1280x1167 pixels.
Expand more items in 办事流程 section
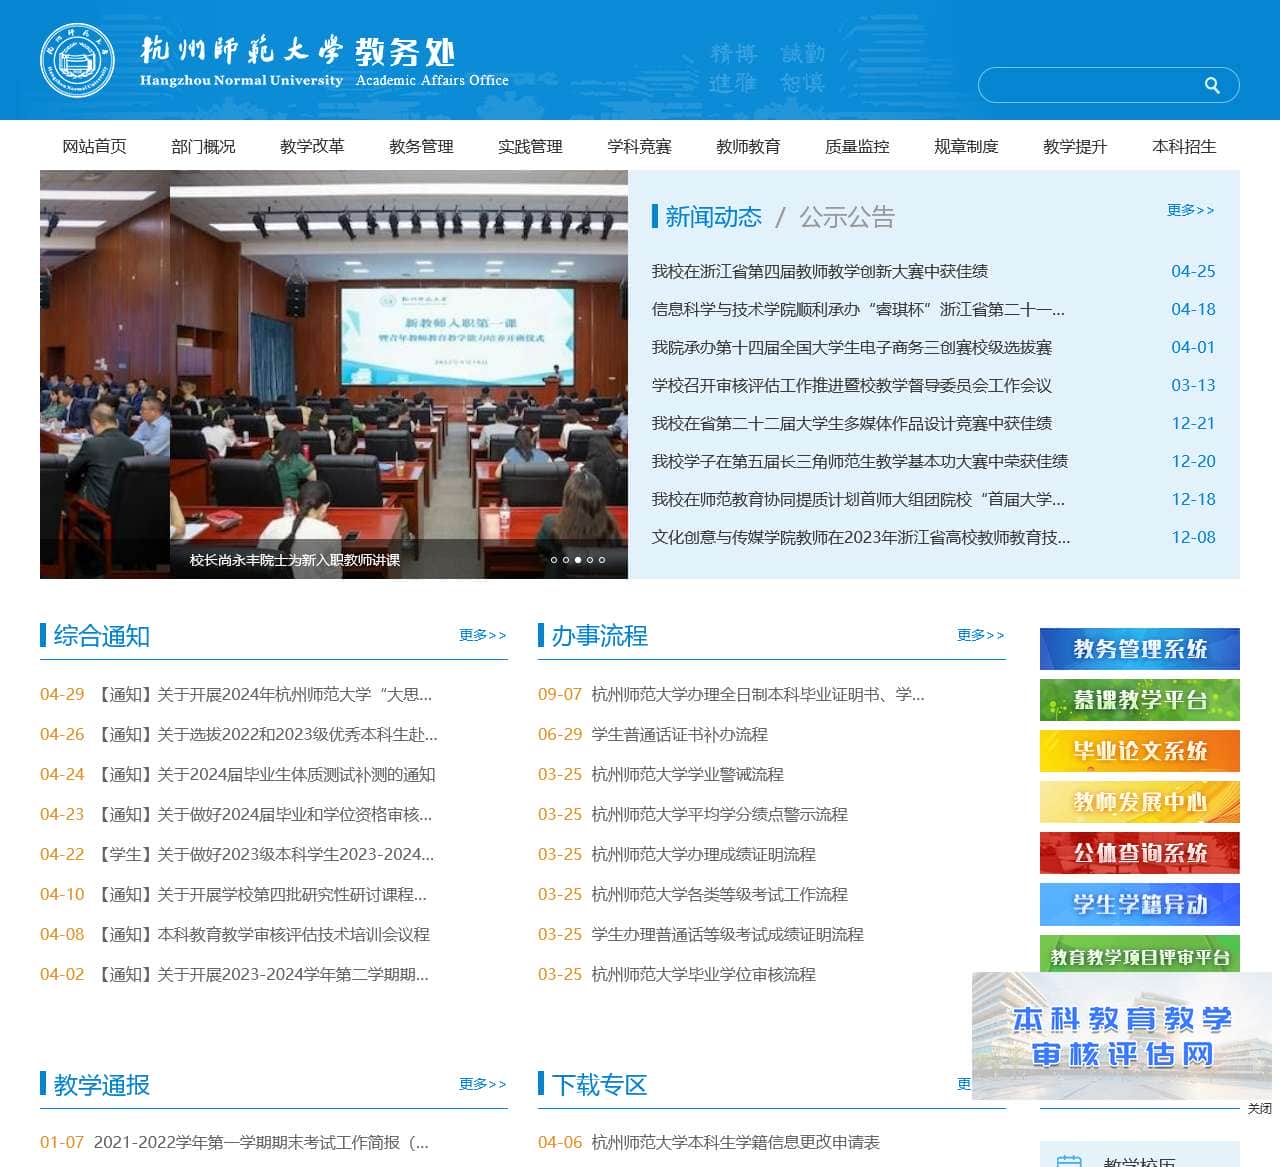[x=980, y=635]
